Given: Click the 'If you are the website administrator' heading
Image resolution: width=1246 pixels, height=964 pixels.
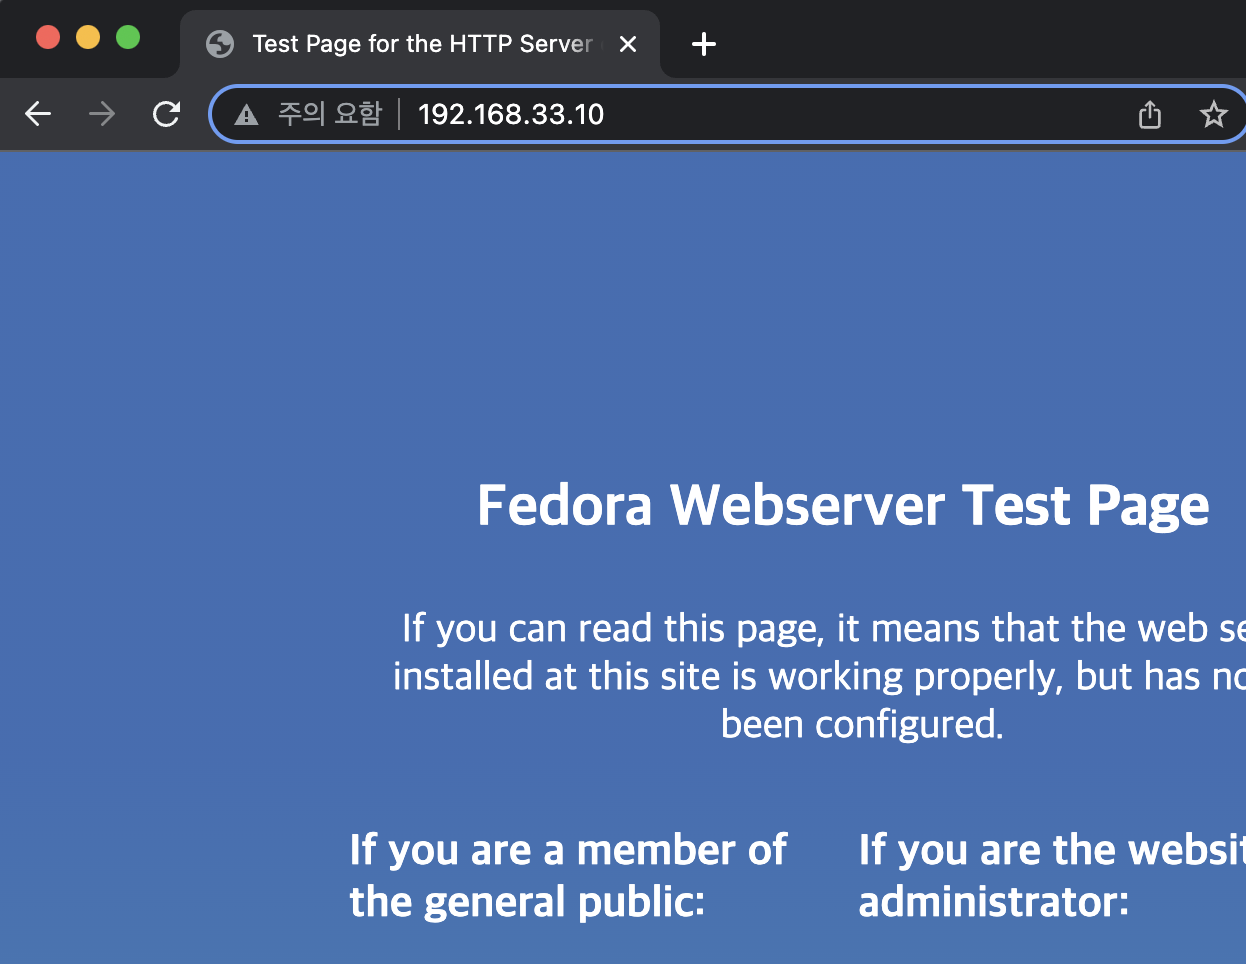Looking at the screenshot, I should tap(1052, 876).
